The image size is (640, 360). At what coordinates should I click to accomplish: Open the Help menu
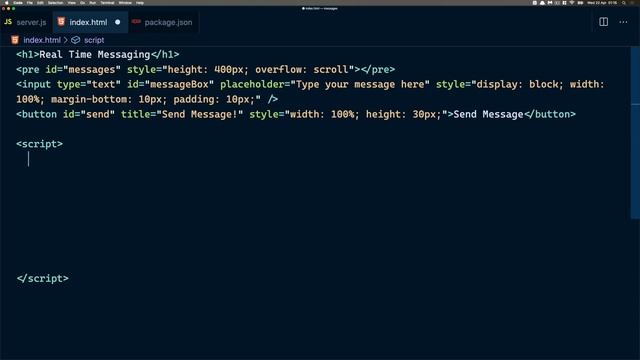click(x=140, y=2)
